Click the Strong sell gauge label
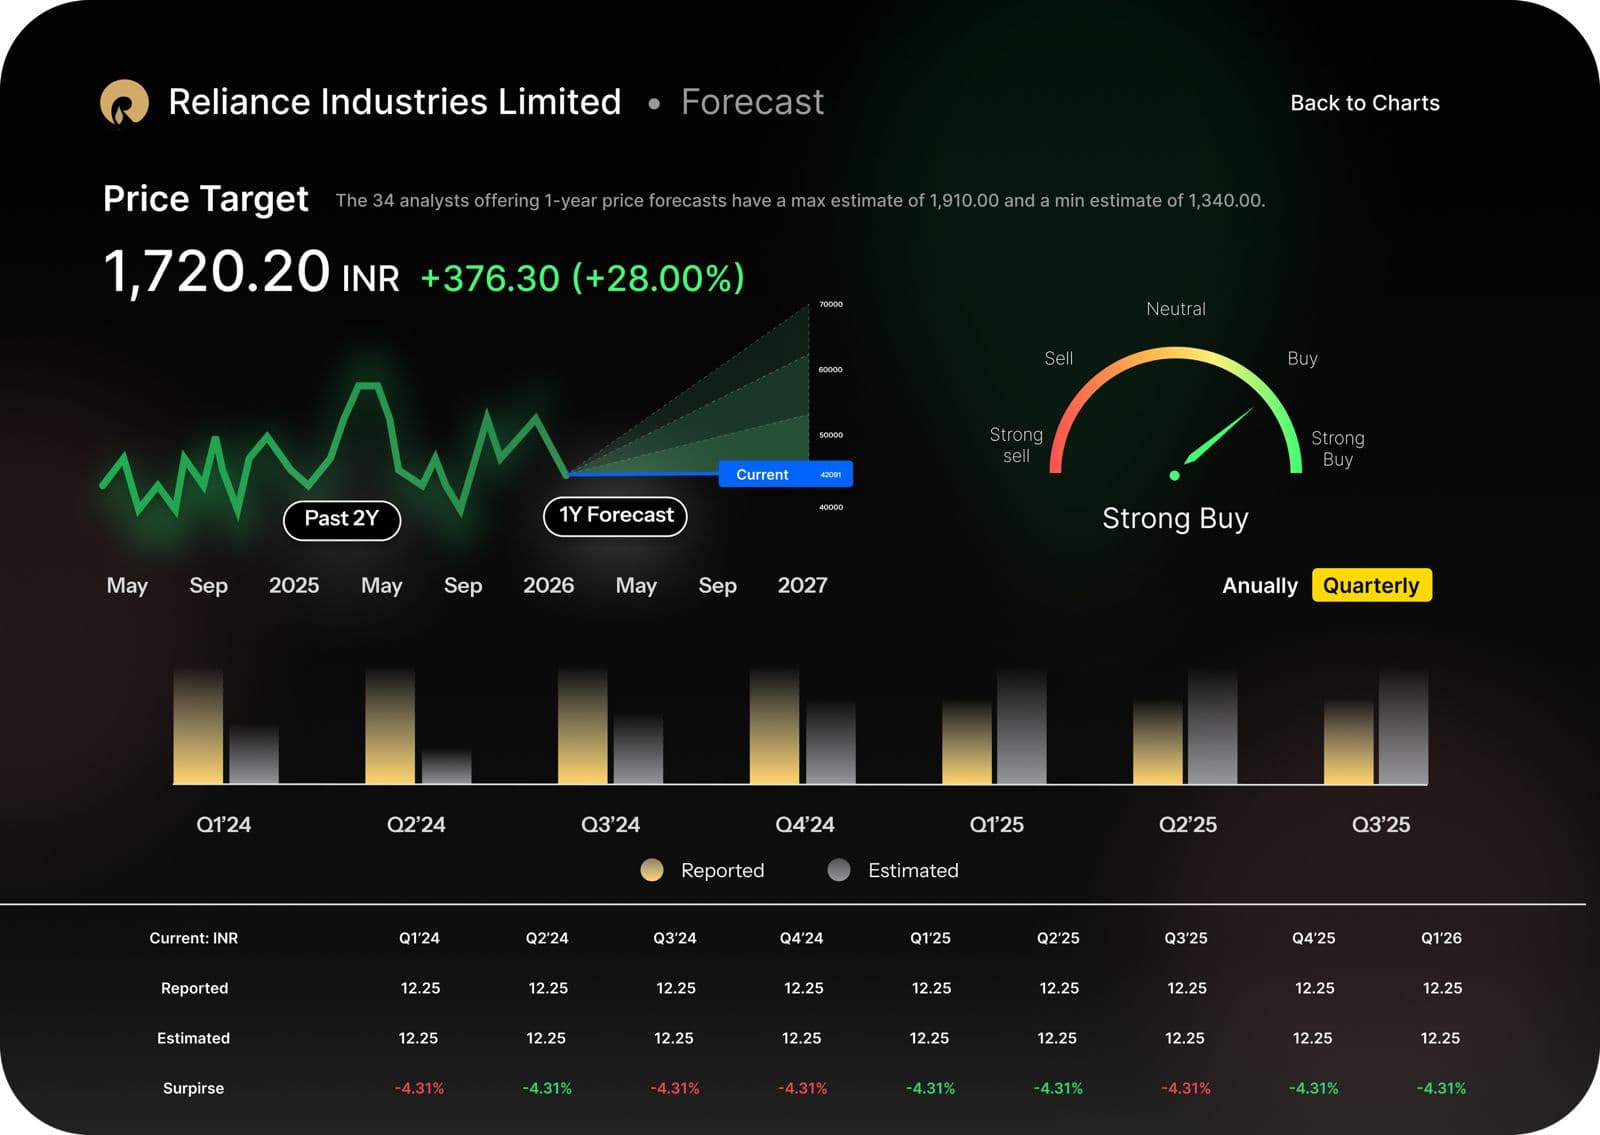This screenshot has width=1600, height=1135. click(x=1016, y=445)
